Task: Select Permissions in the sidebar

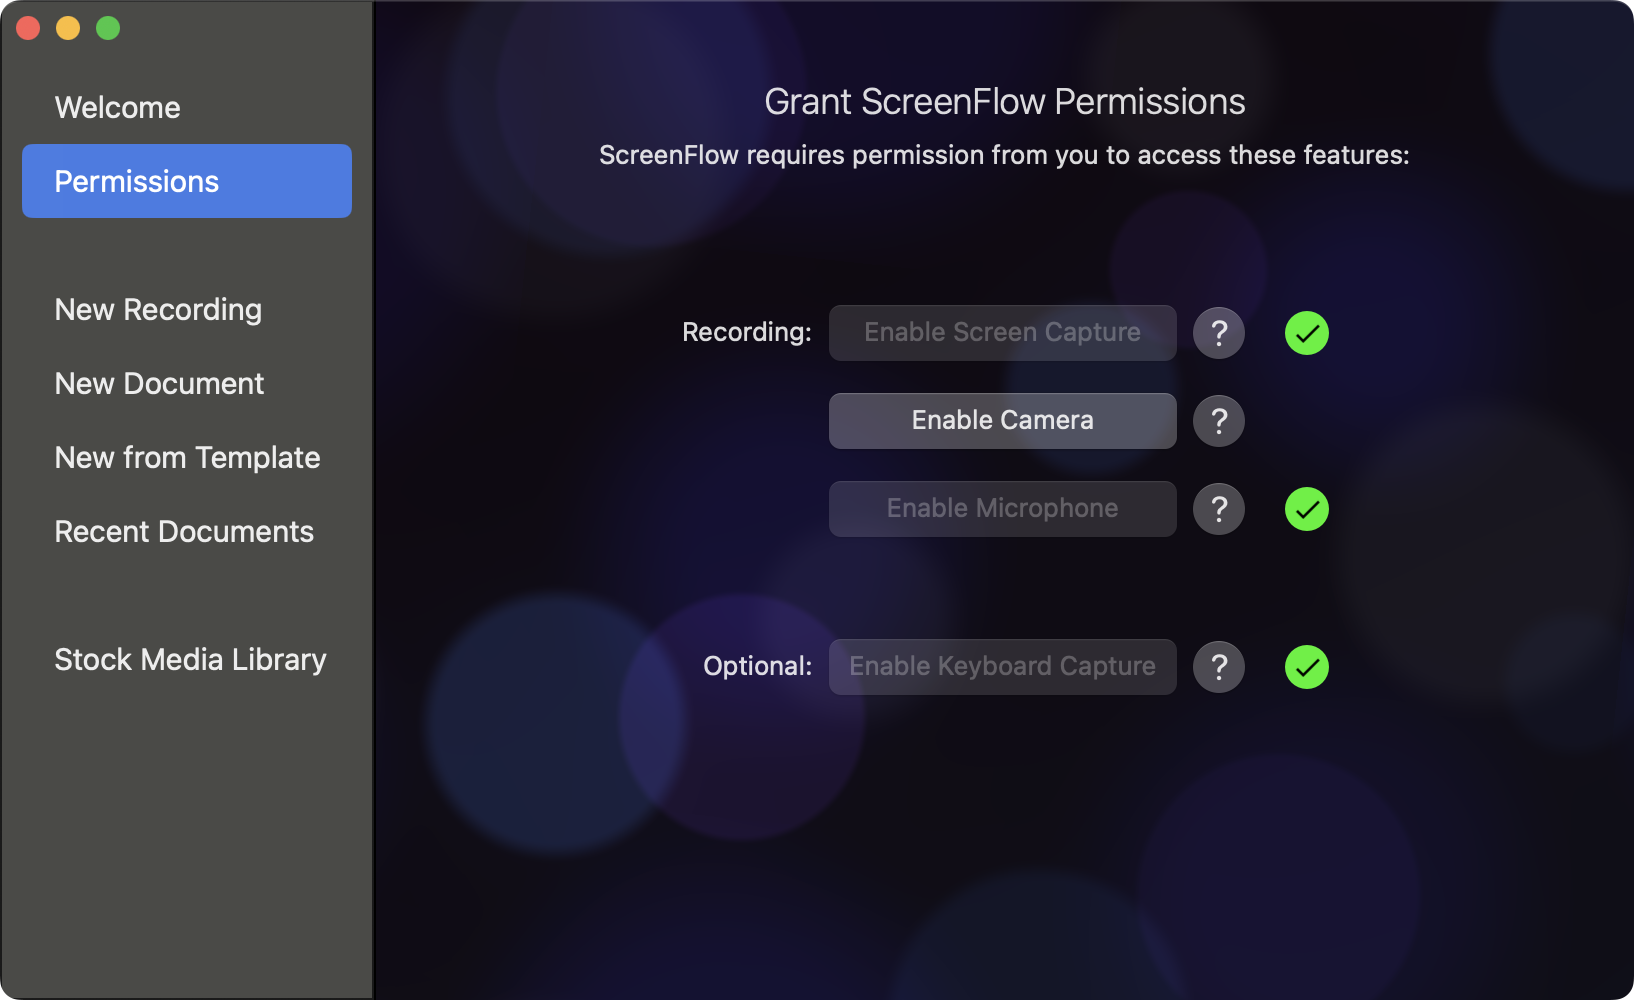Action: (187, 181)
